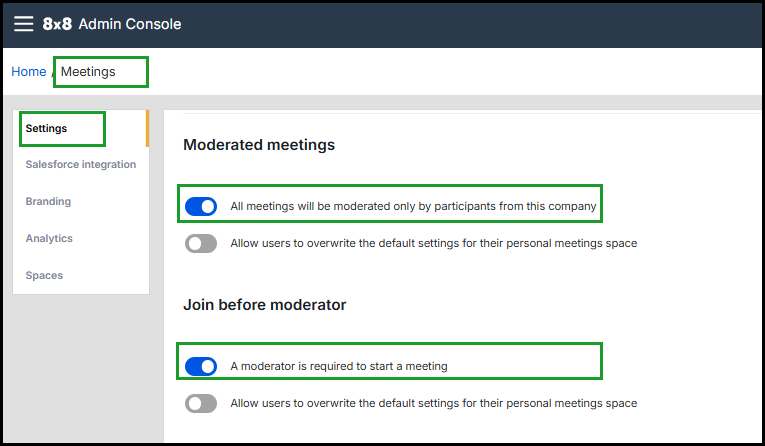
Task: Click the Moderated meetings heading
Action: pos(259,145)
